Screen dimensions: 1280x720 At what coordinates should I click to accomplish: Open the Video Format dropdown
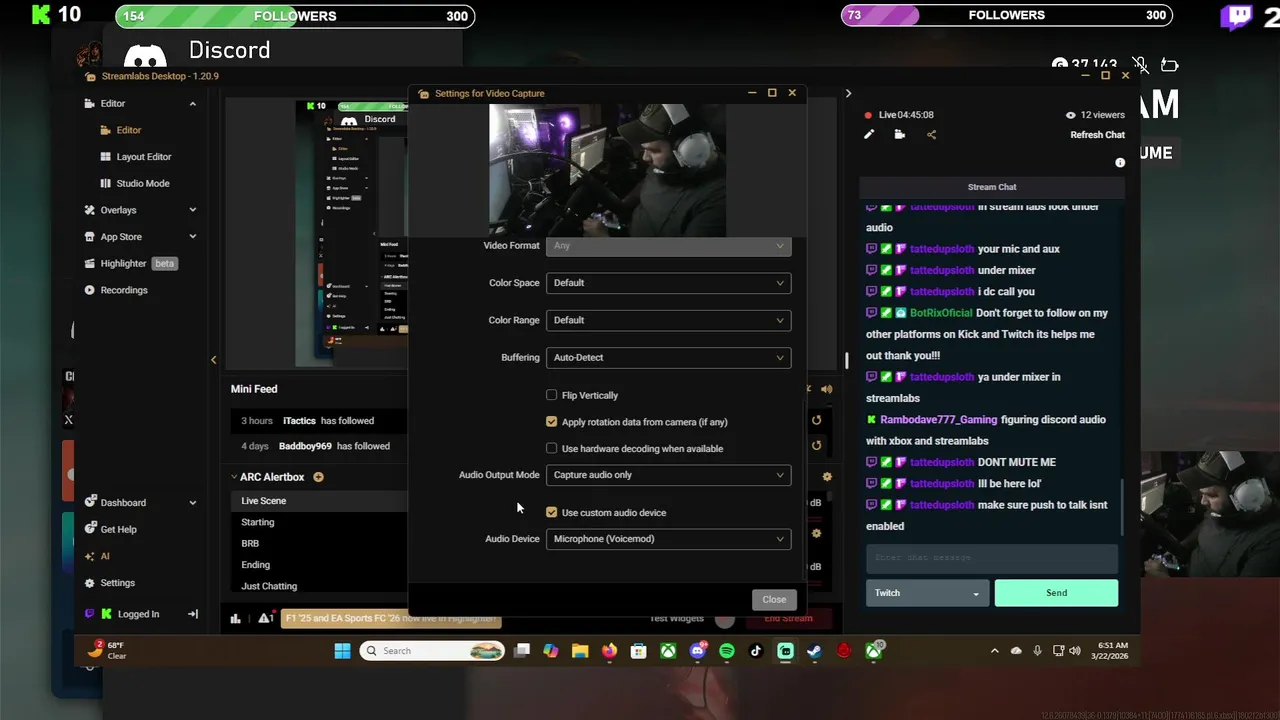668,246
